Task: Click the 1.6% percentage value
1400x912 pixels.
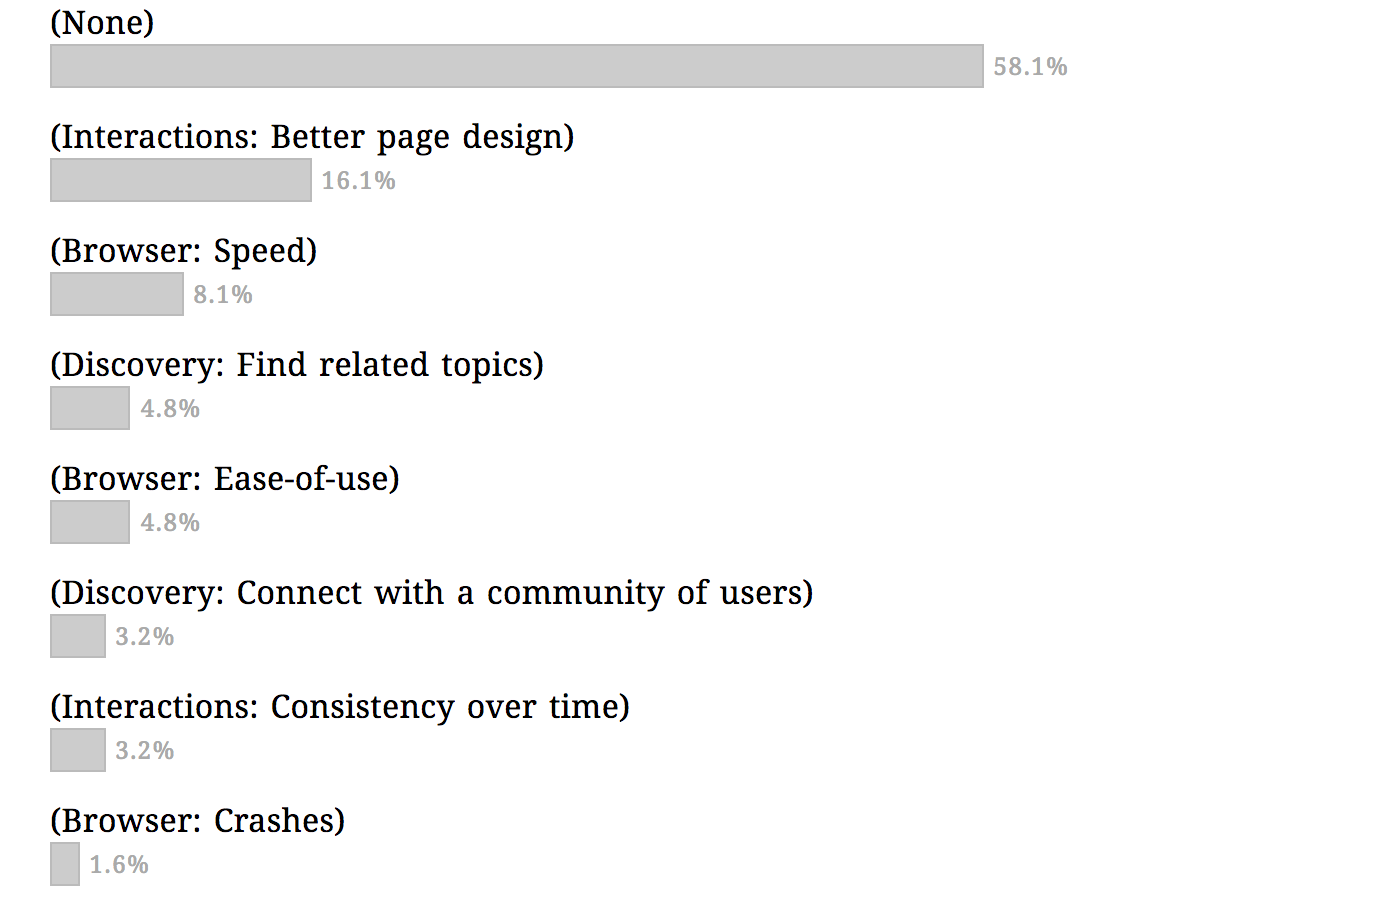Action: point(119,865)
